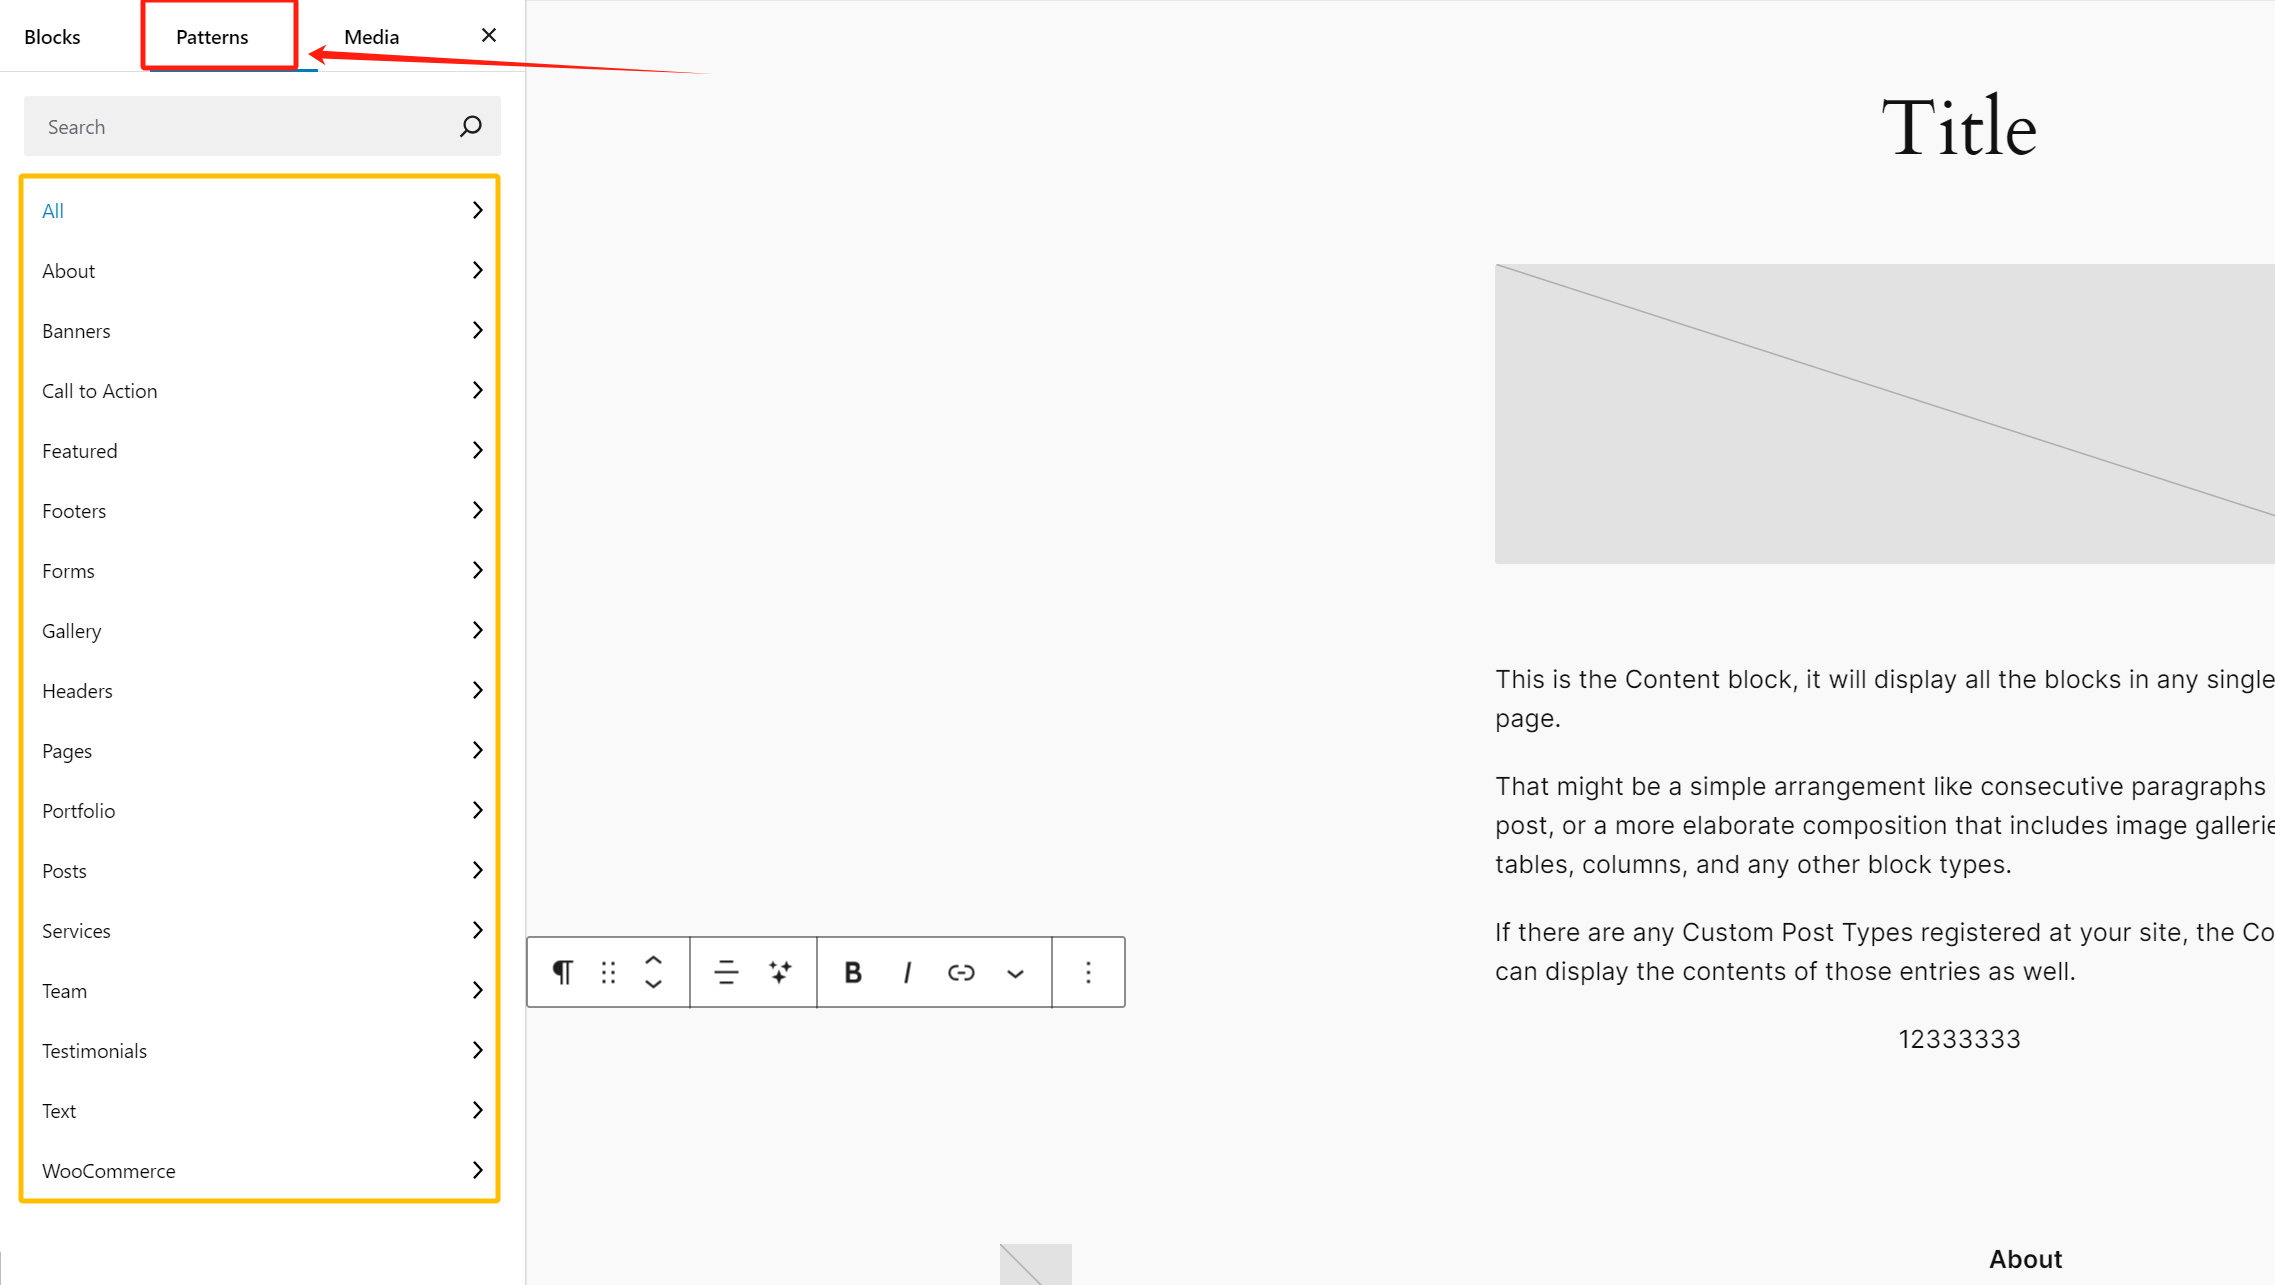Open the text alignment option

(726, 972)
